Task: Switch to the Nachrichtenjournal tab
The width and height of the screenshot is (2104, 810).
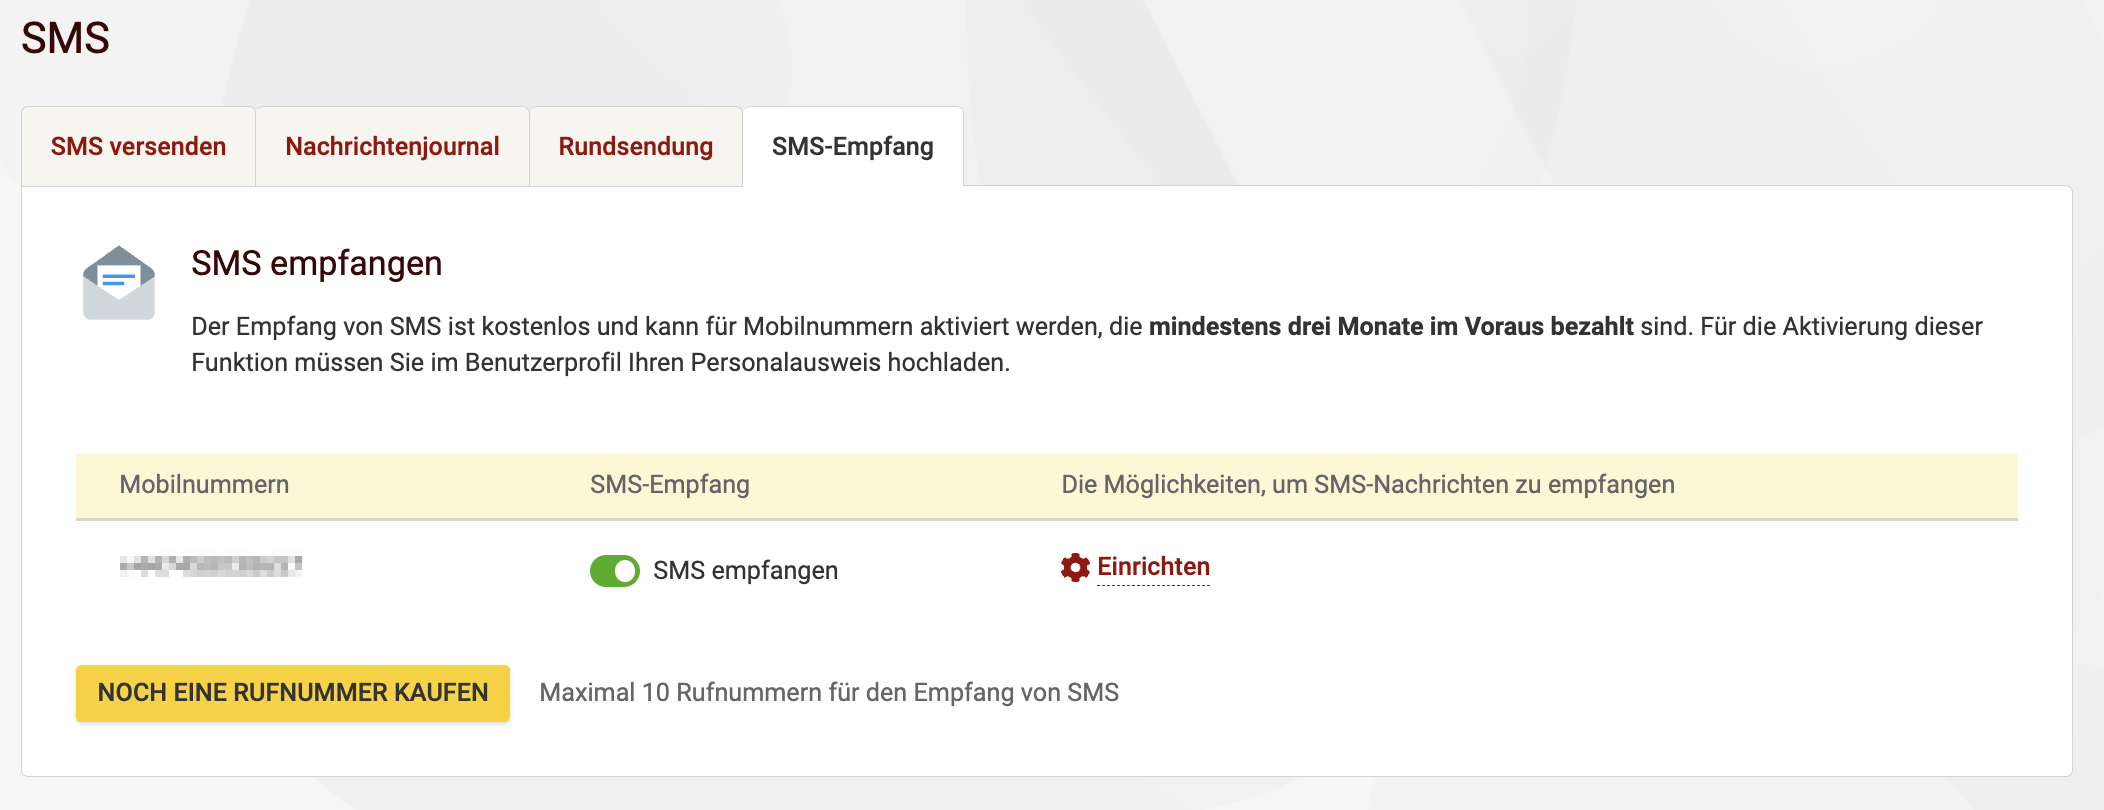Action: (x=392, y=147)
